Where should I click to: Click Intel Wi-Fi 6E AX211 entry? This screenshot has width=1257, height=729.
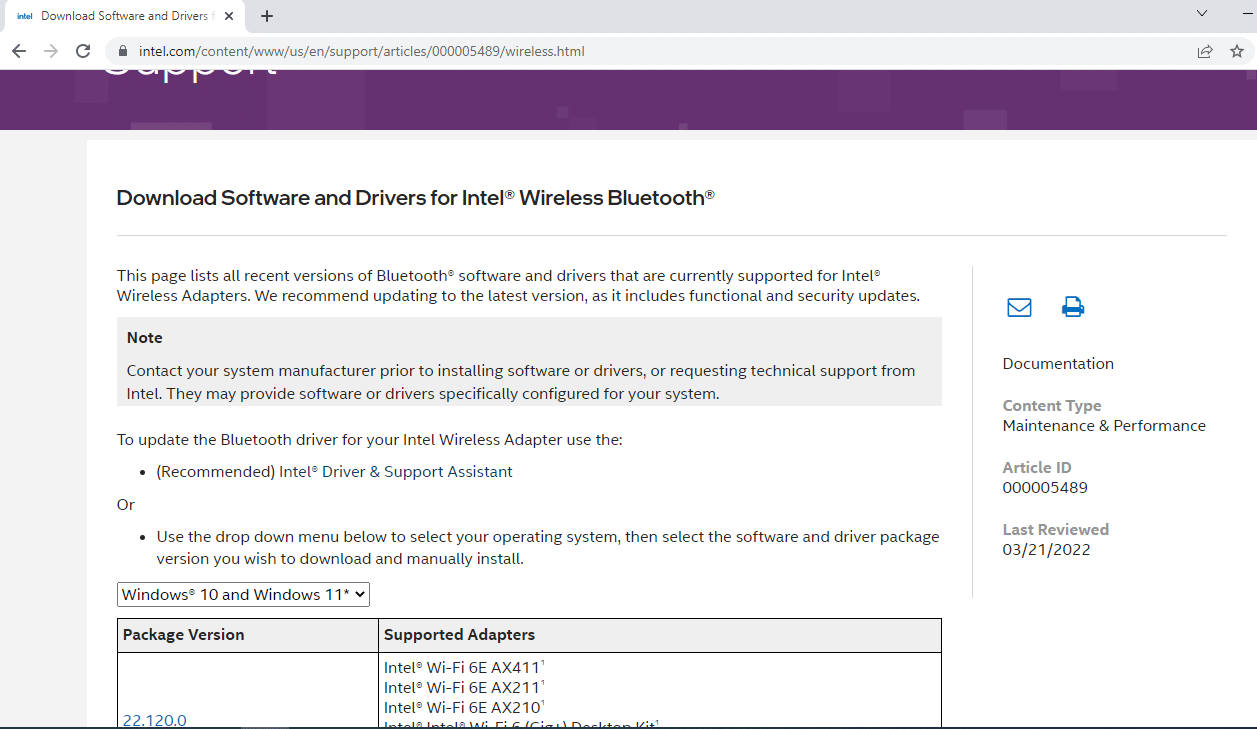[x=464, y=687]
